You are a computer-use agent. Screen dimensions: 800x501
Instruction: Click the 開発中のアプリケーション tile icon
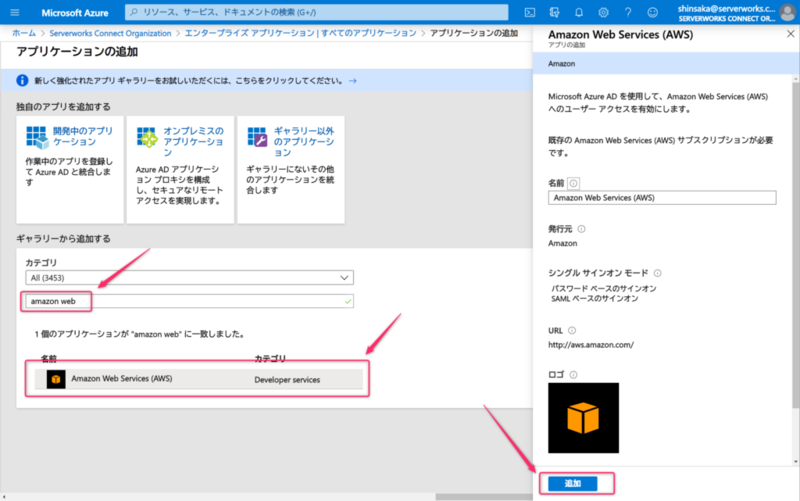37,137
